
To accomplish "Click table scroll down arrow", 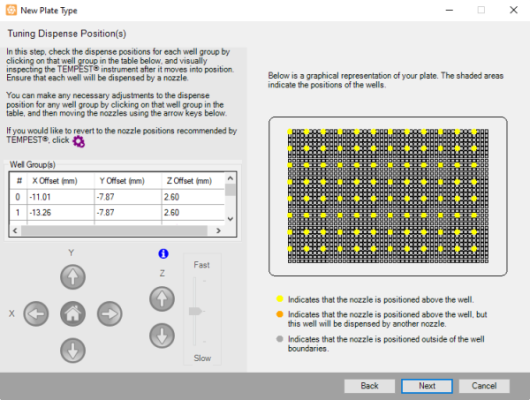I will [x=231, y=219].
